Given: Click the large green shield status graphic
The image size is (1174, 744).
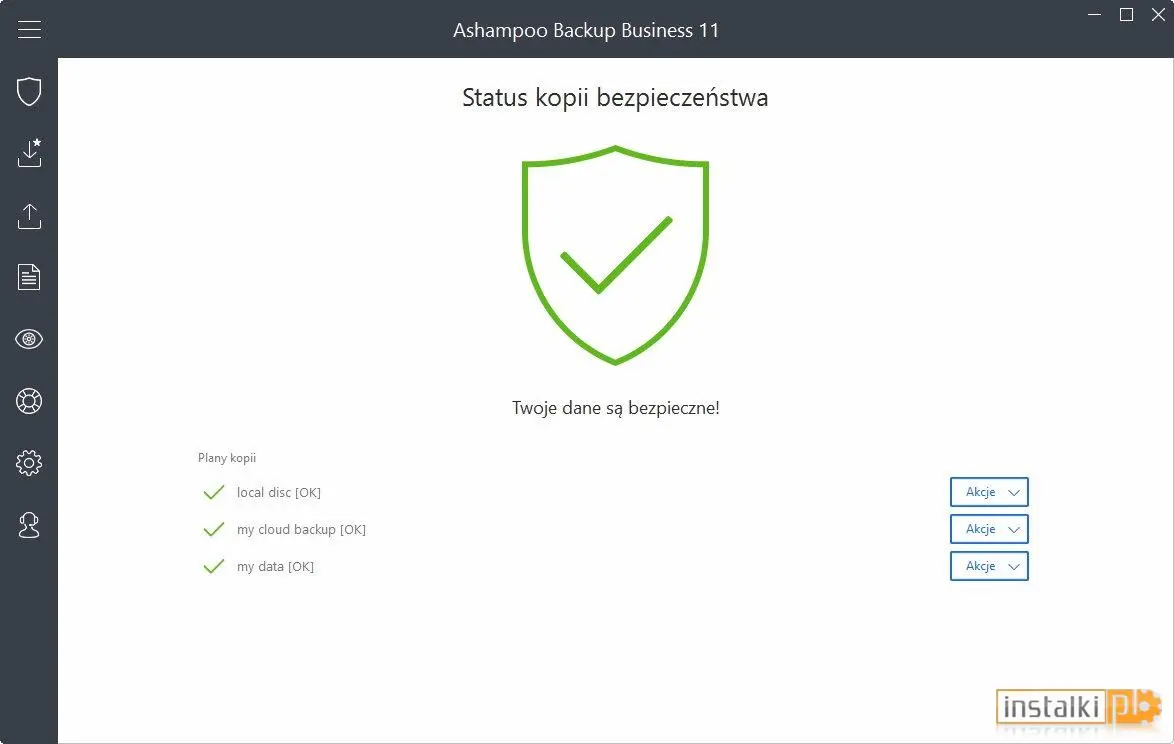Looking at the screenshot, I should tap(615, 254).
